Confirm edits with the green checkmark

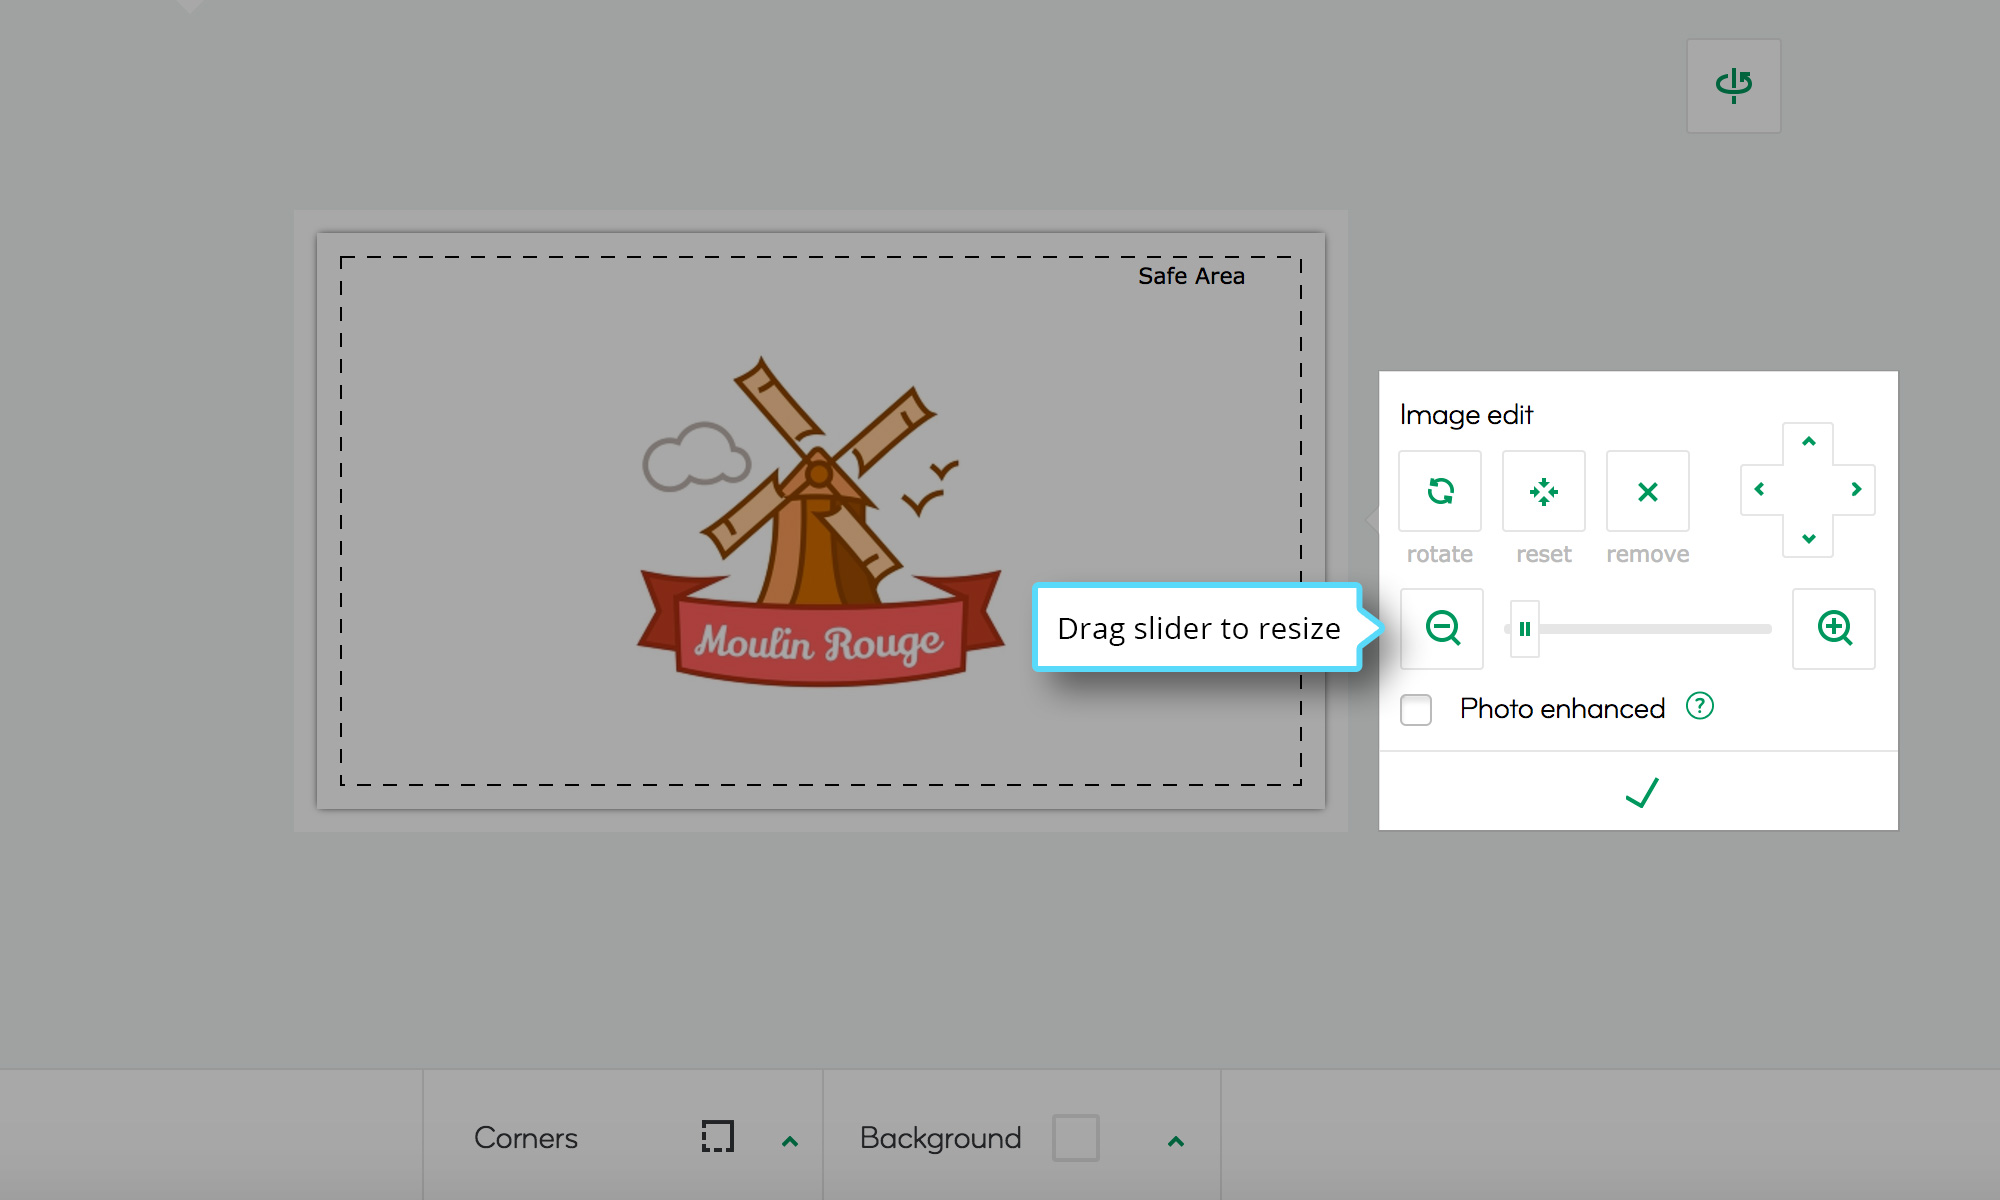click(1640, 792)
